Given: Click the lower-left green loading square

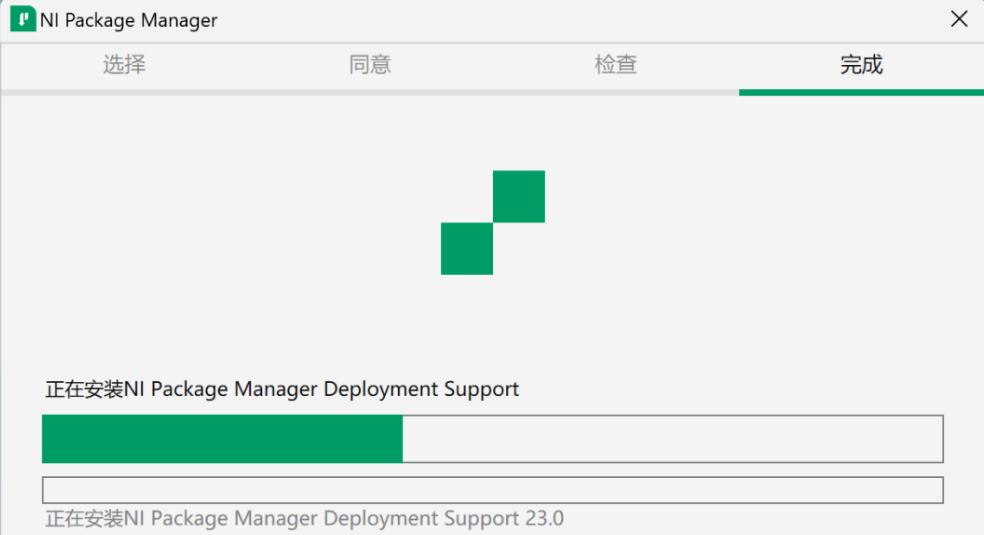Looking at the screenshot, I should click(x=467, y=248).
